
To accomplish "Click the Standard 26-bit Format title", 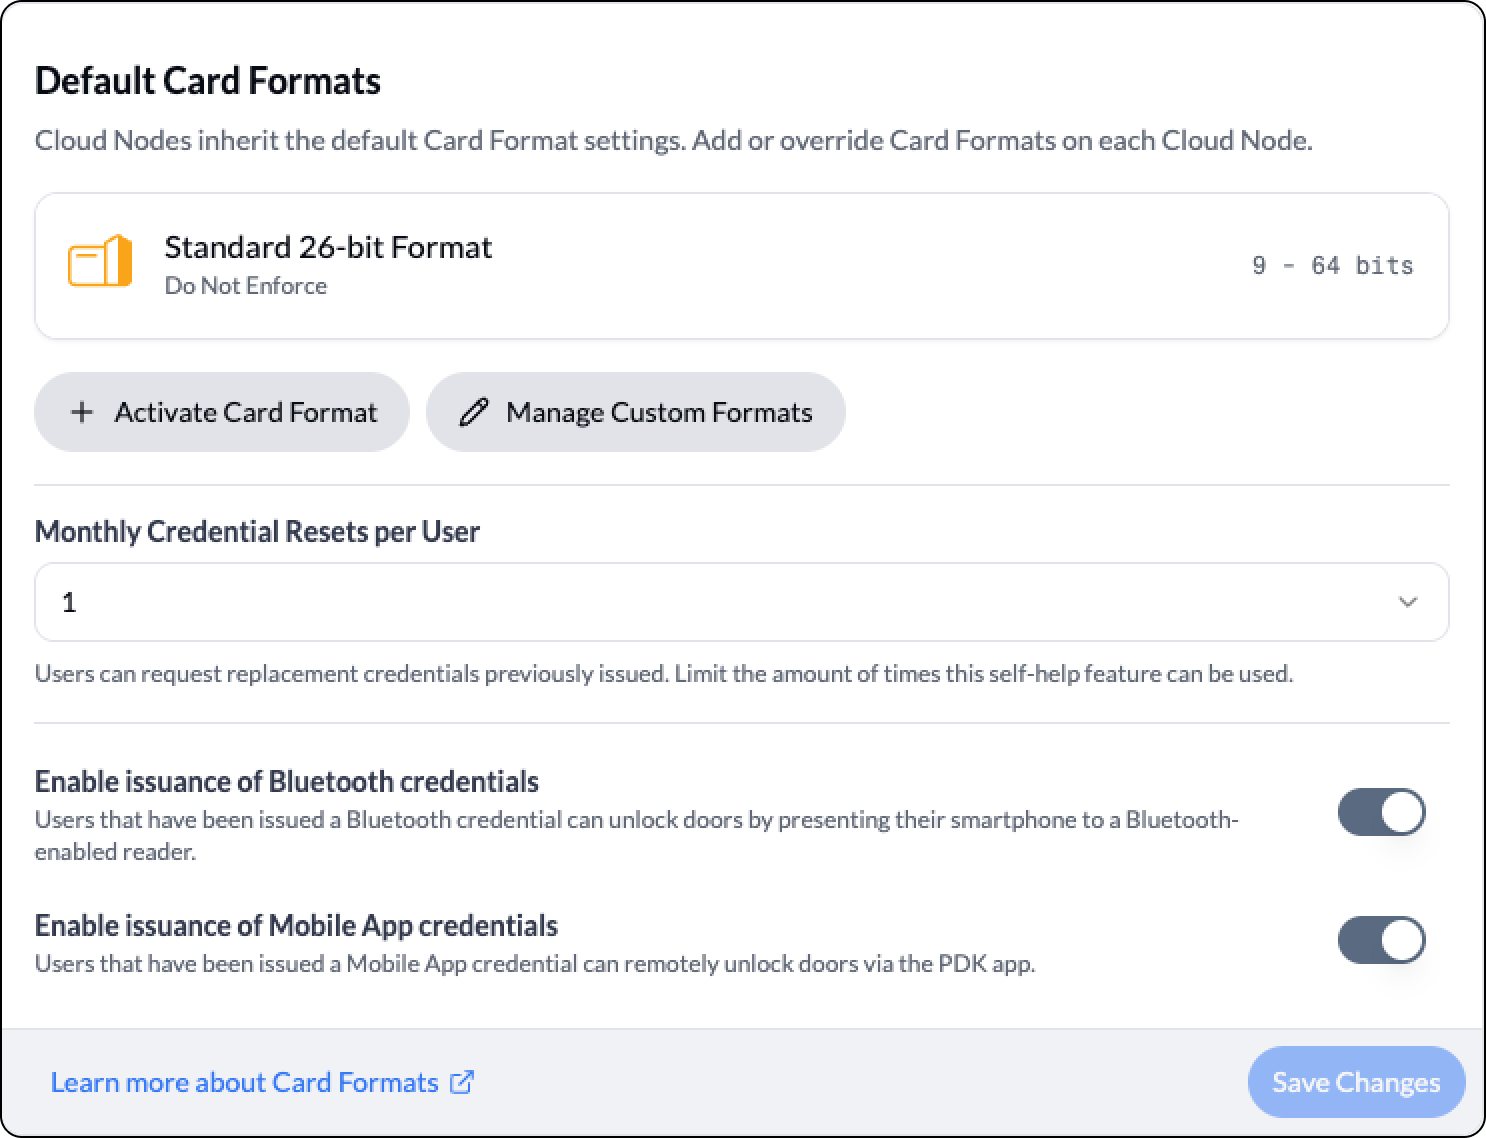I will (x=328, y=247).
